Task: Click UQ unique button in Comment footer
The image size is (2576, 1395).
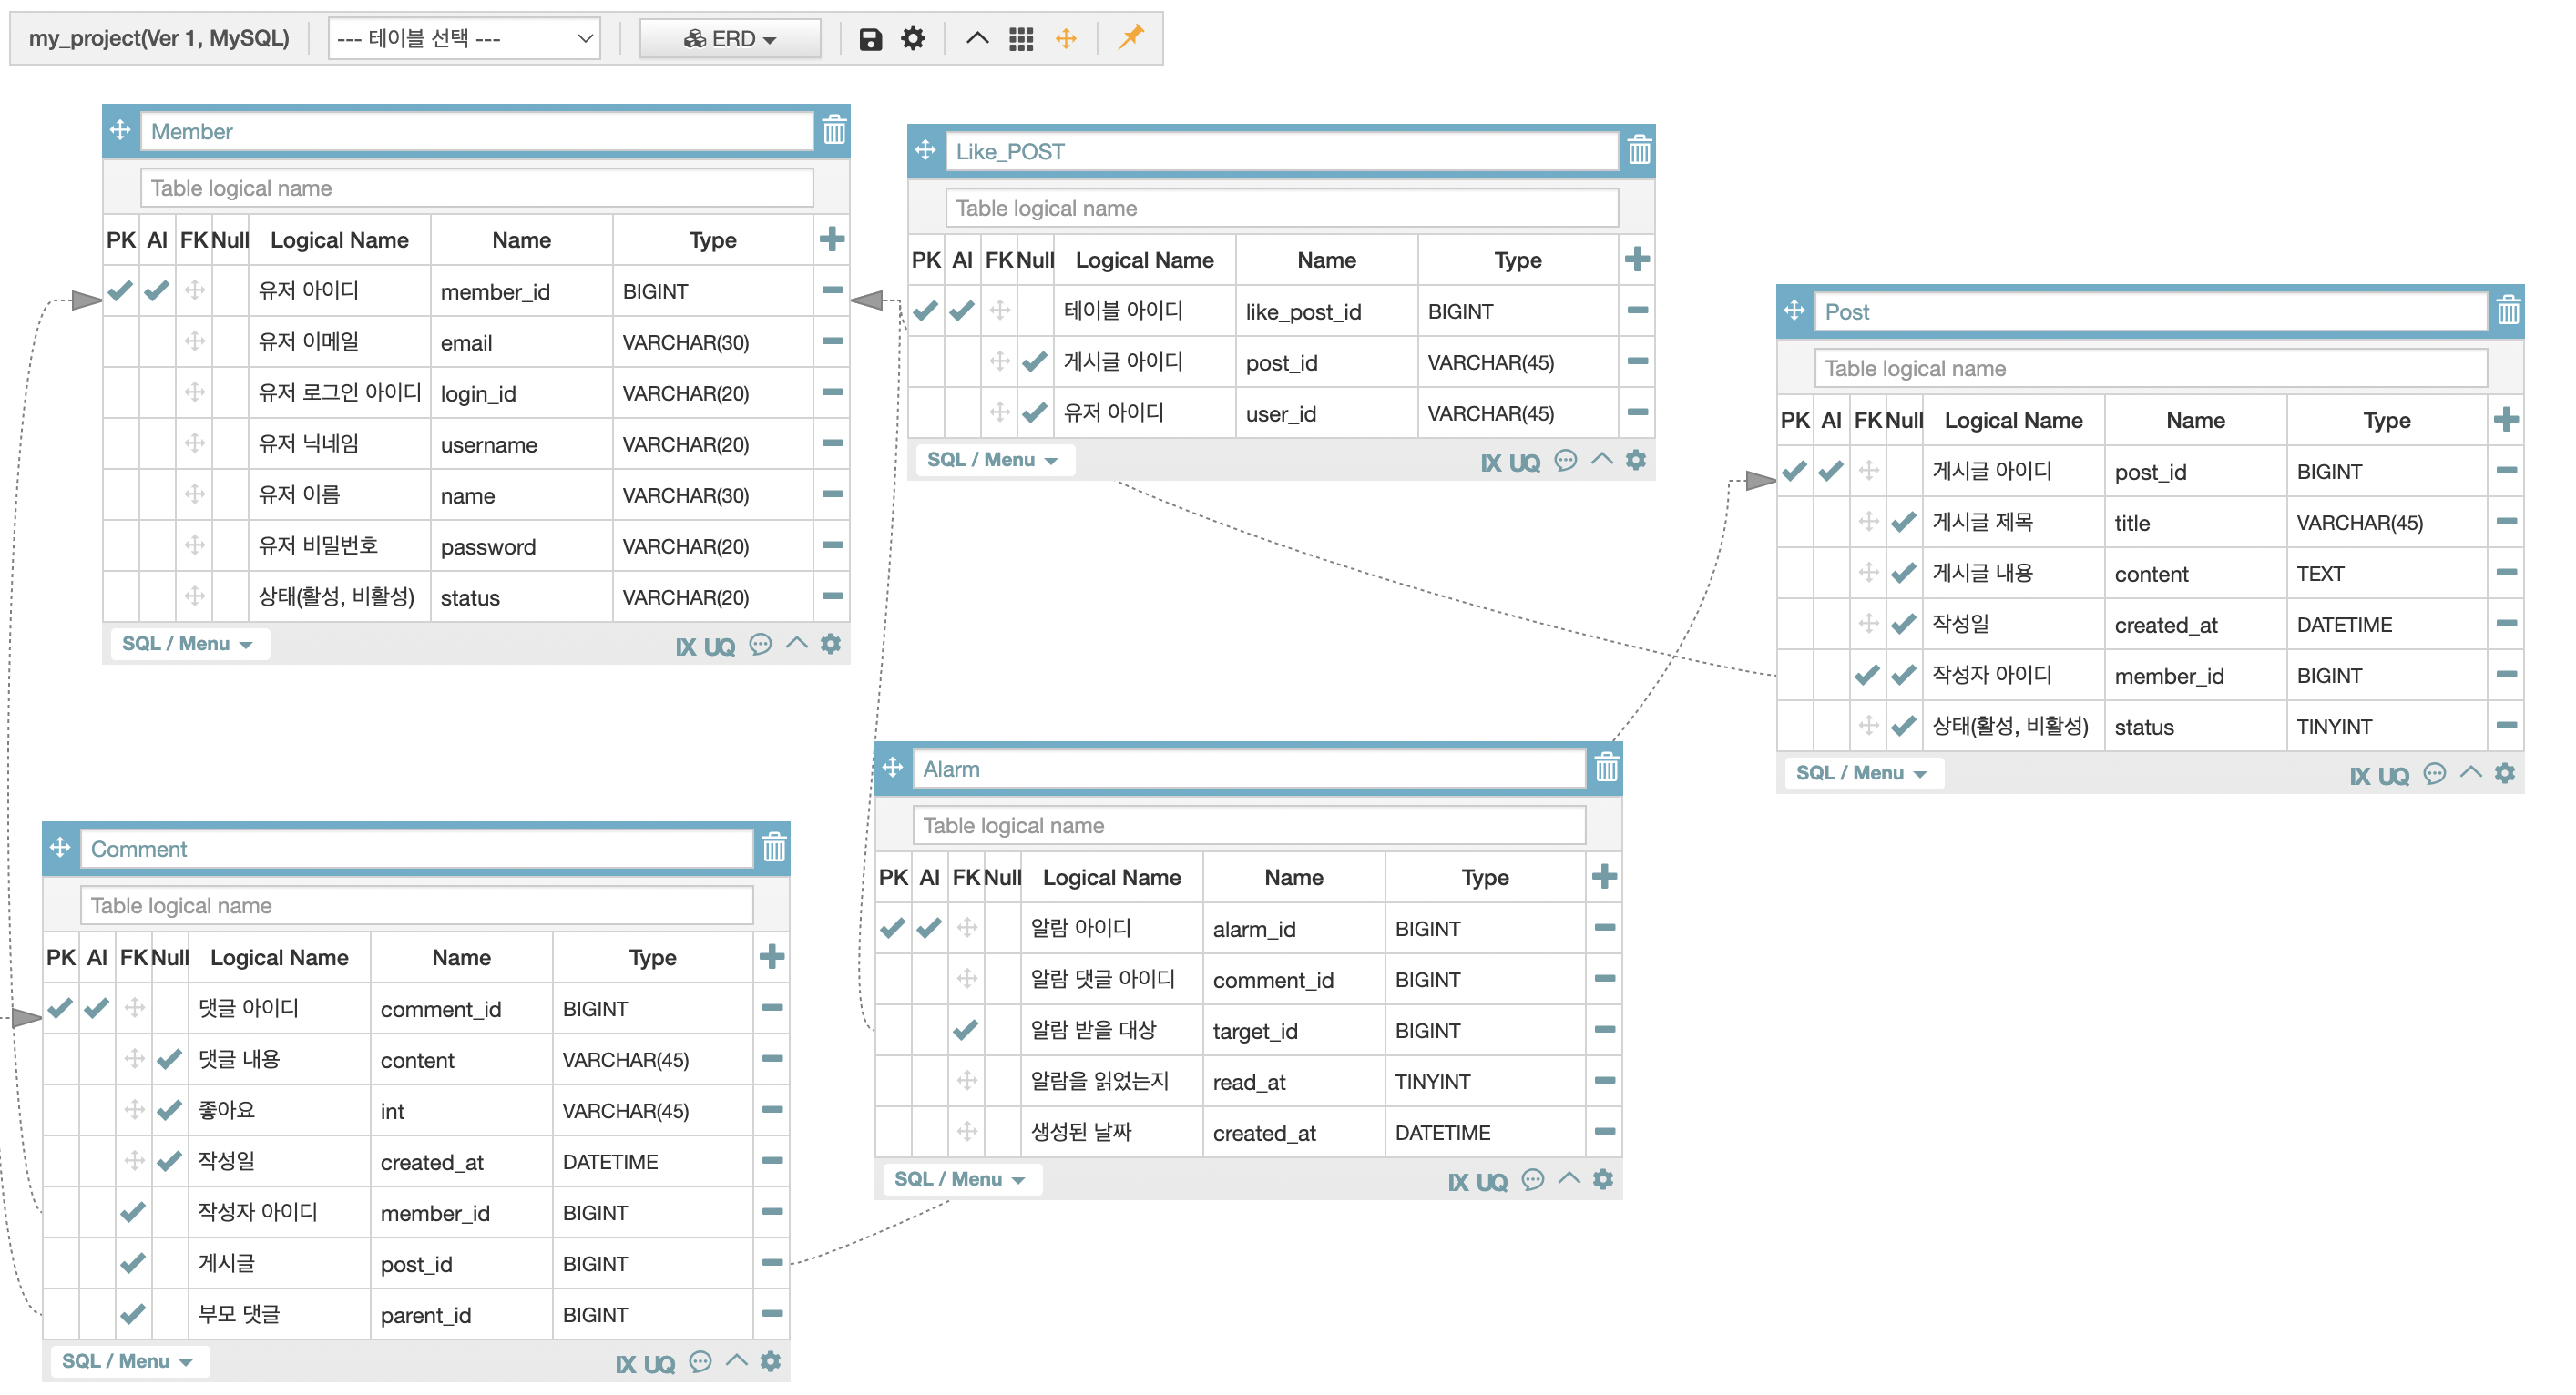Action: click(659, 1363)
